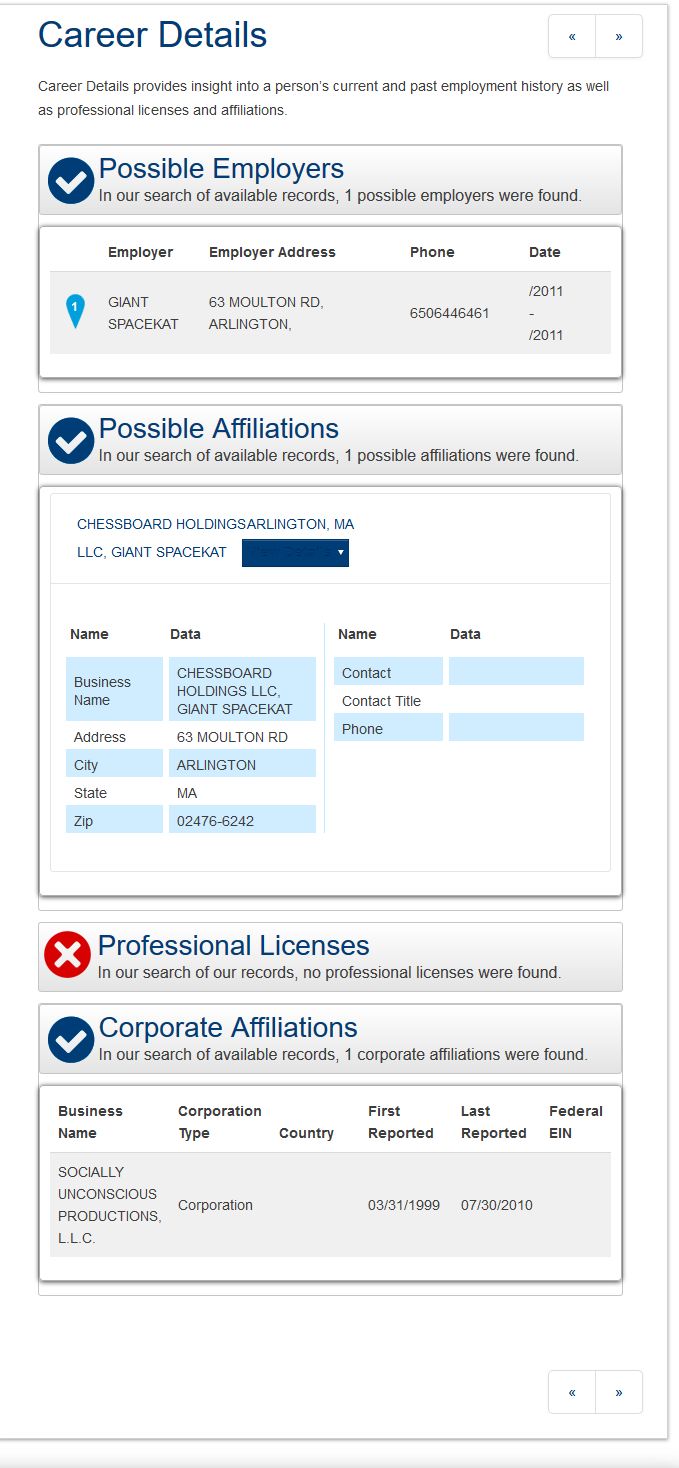This screenshot has height=1468, width=679.
Task: Select the SOCIALLY UNCONSCIOUS PRODUCTIONS row
Action: [330, 1205]
